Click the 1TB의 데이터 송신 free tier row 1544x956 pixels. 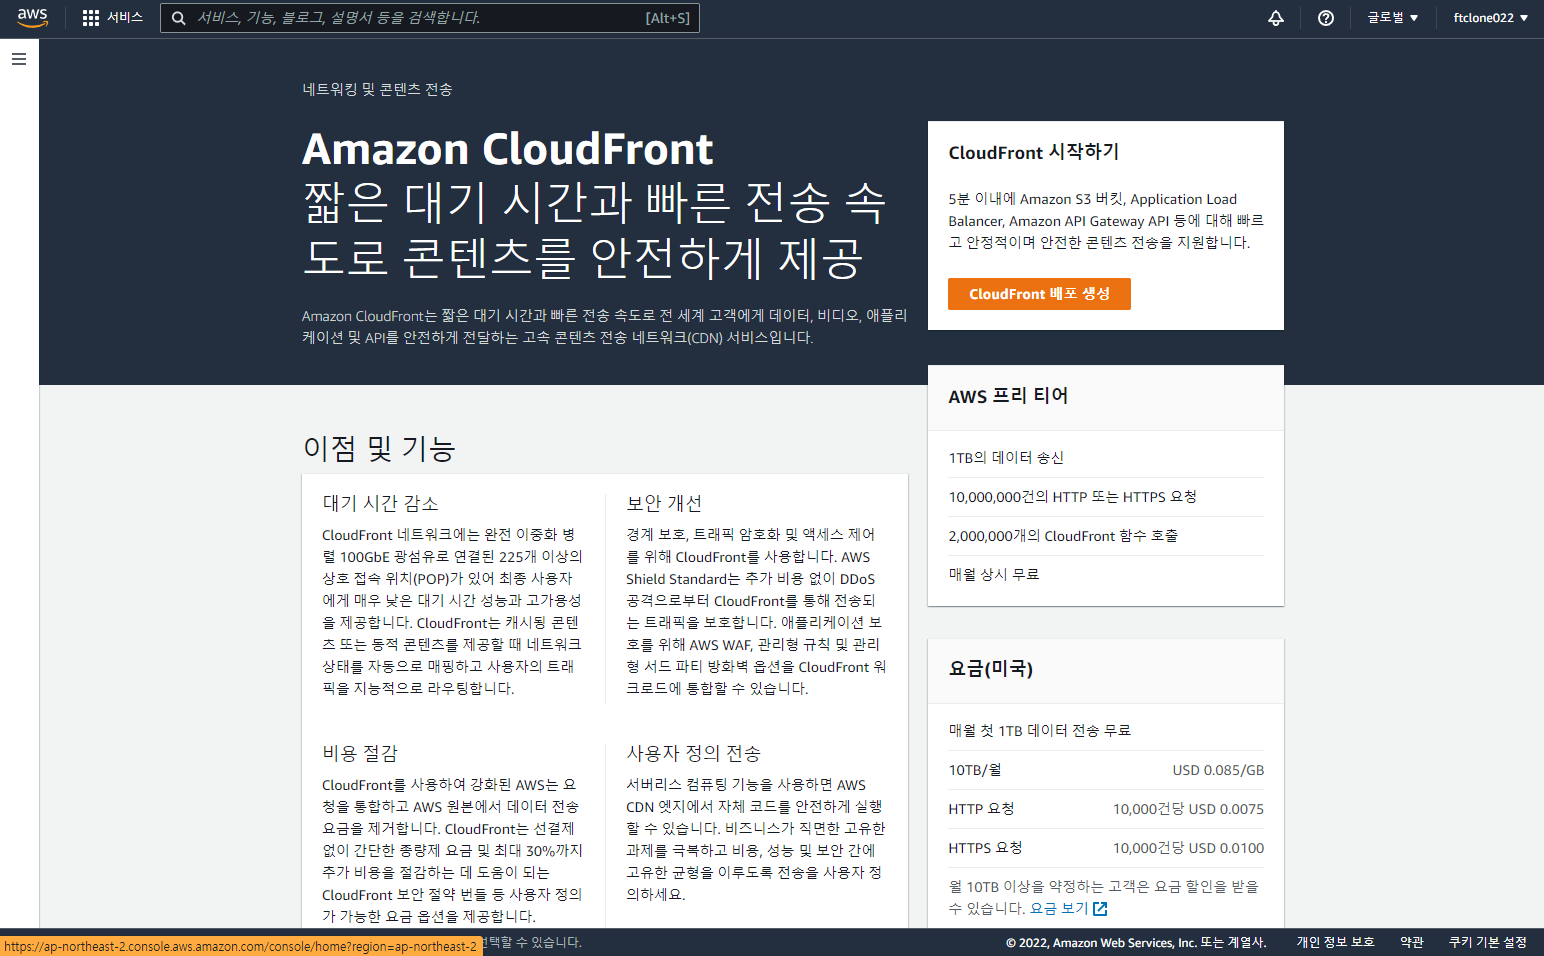[x=1106, y=457]
